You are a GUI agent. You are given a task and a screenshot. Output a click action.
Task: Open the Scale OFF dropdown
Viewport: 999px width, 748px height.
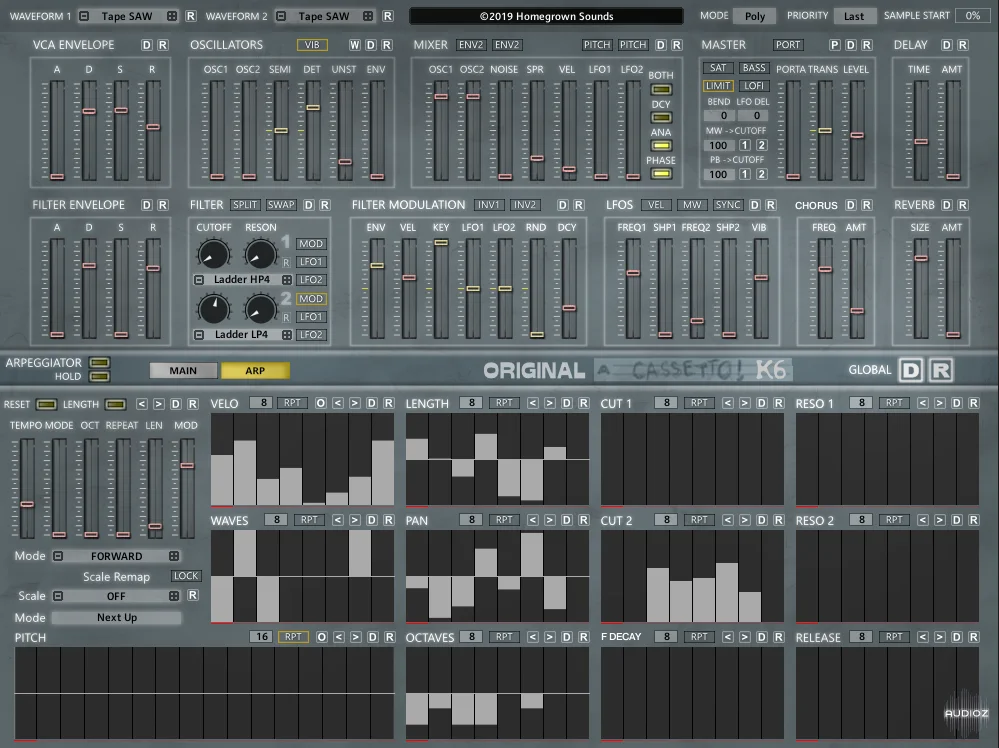coord(117,596)
